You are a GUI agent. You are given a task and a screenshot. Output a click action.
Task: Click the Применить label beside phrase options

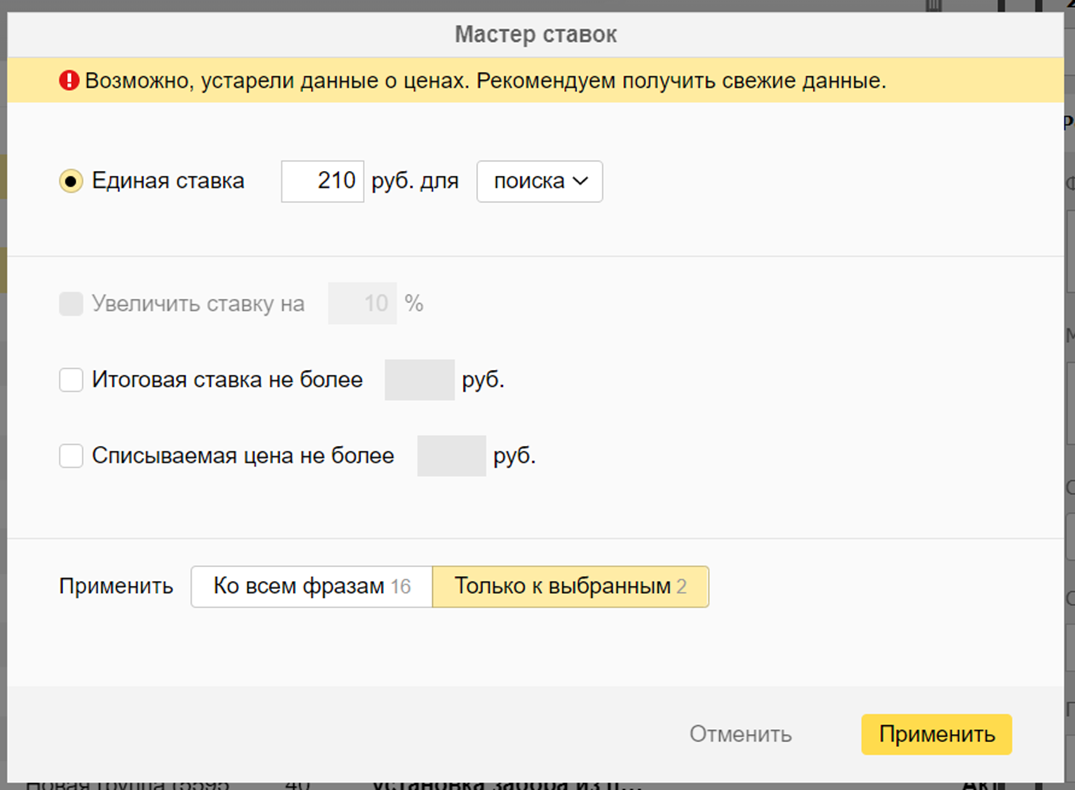(x=116, y=587)
